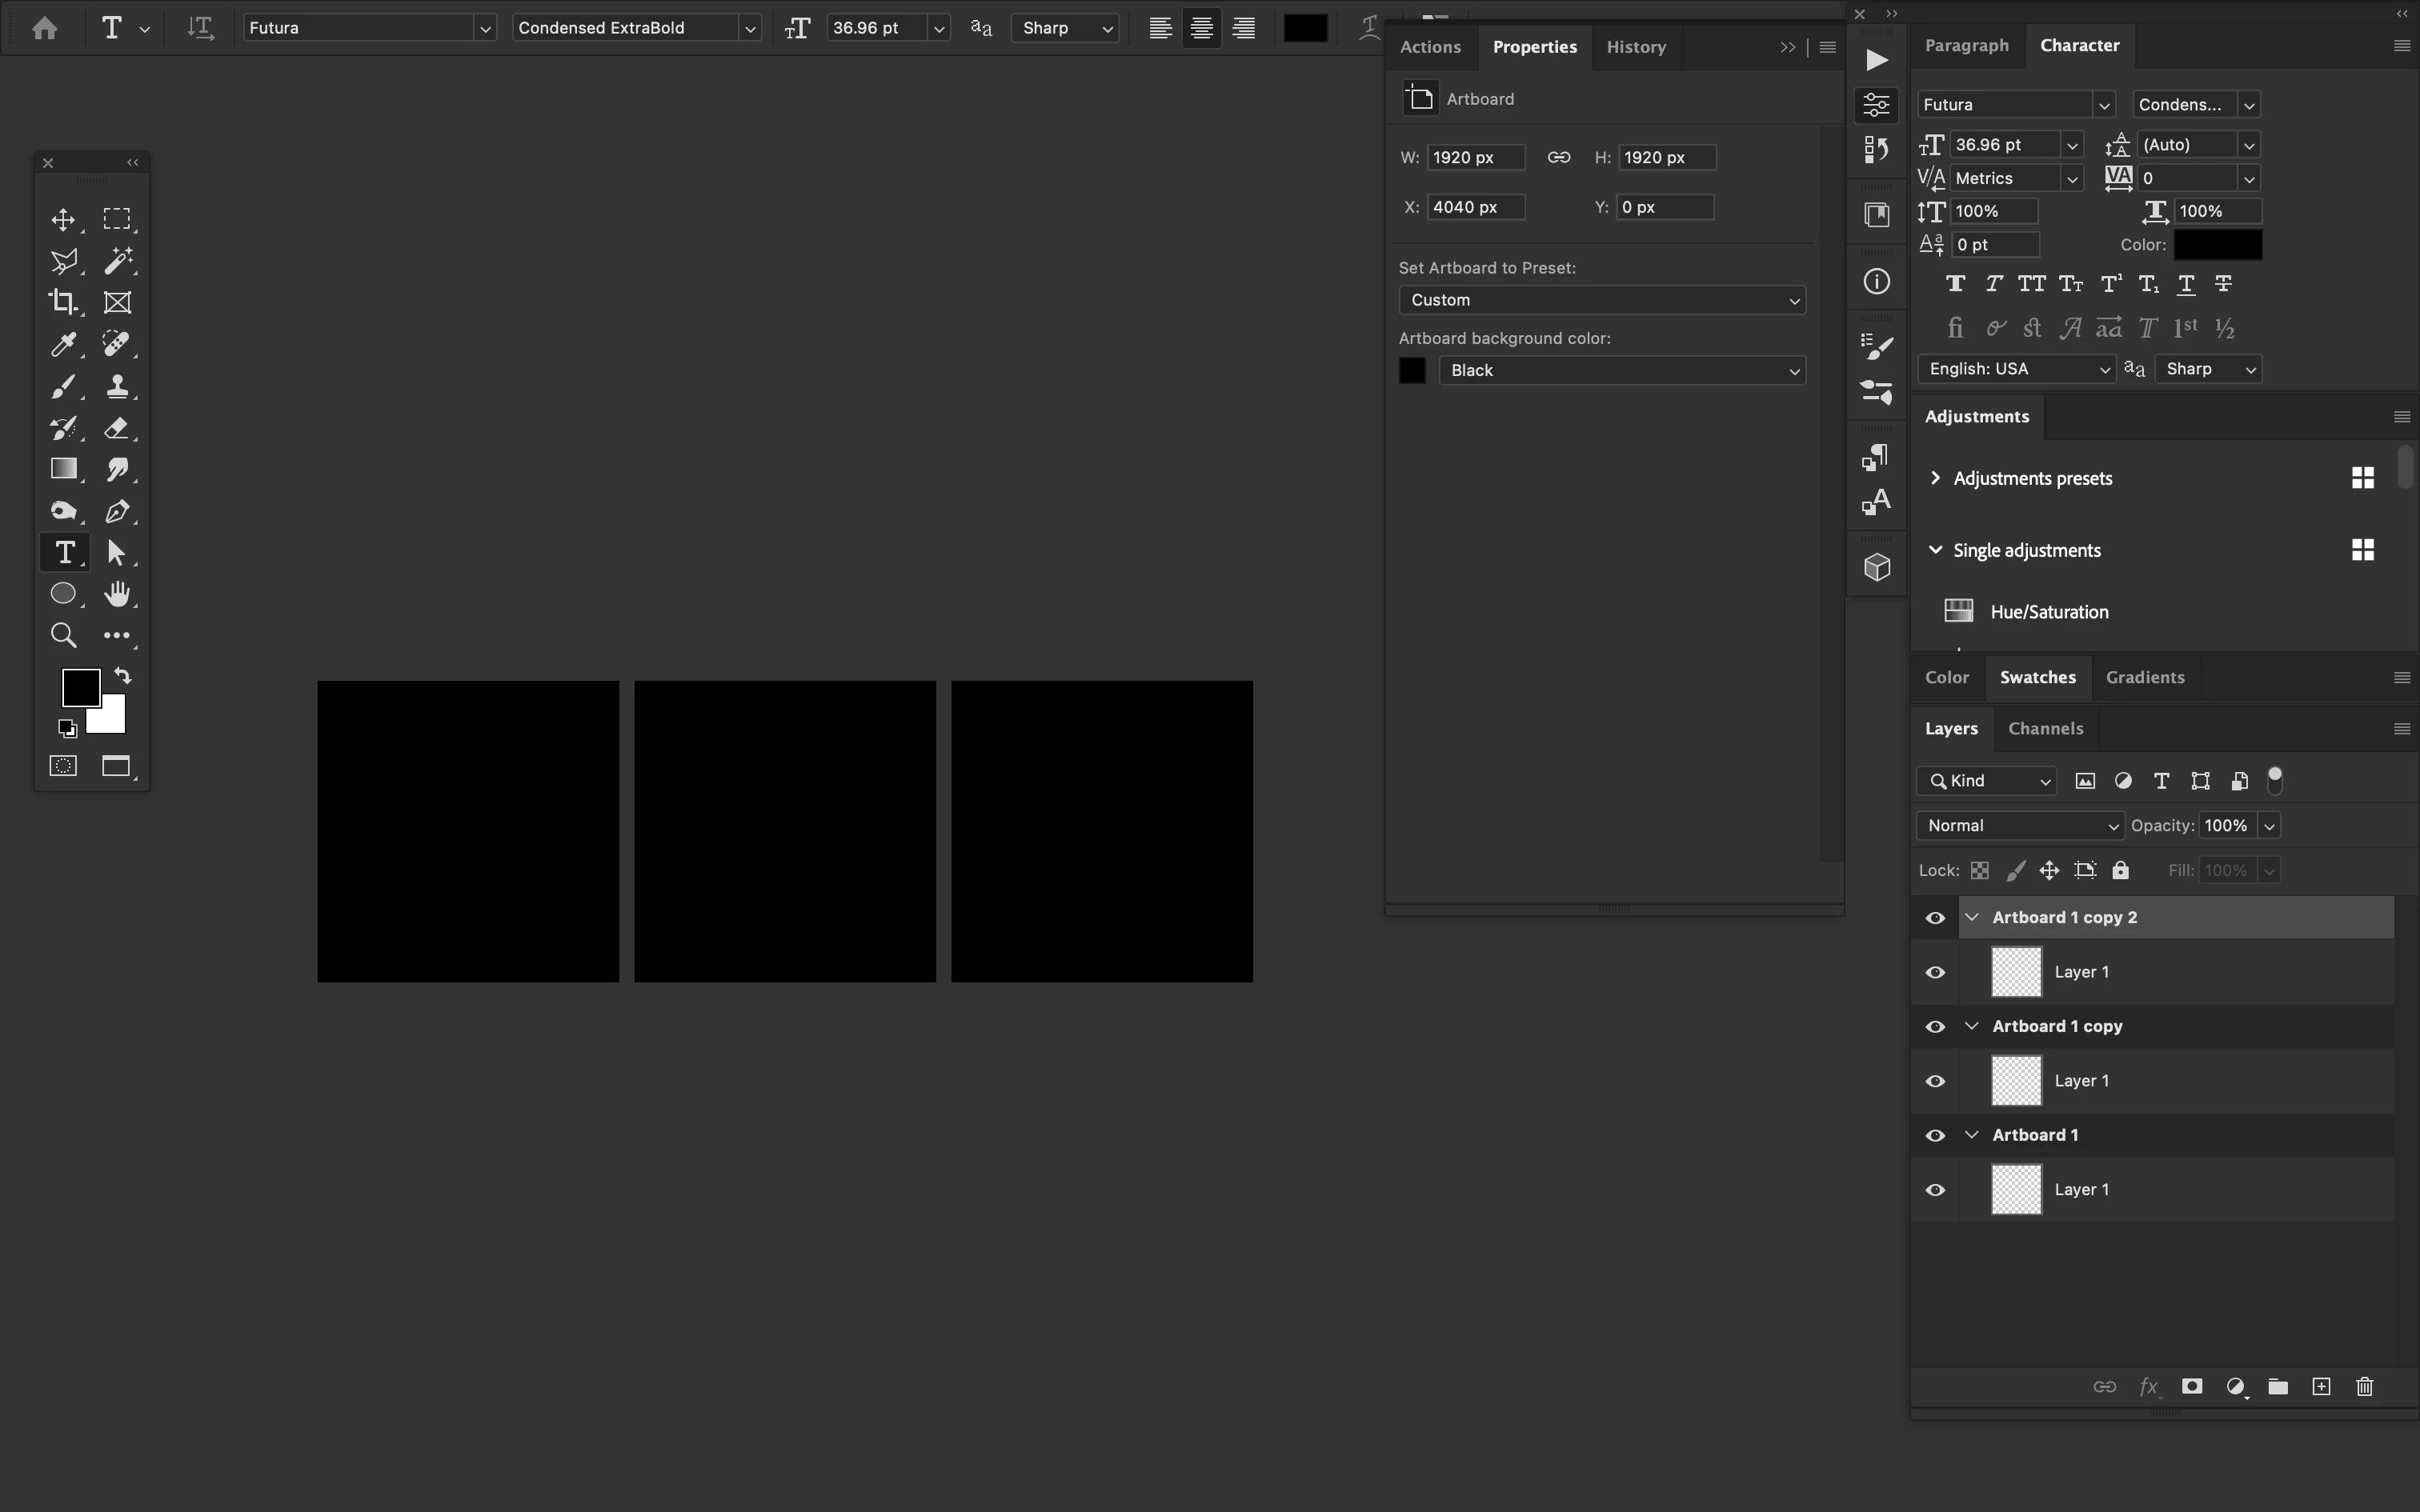Select the Hand tool

tap(117, 594)
